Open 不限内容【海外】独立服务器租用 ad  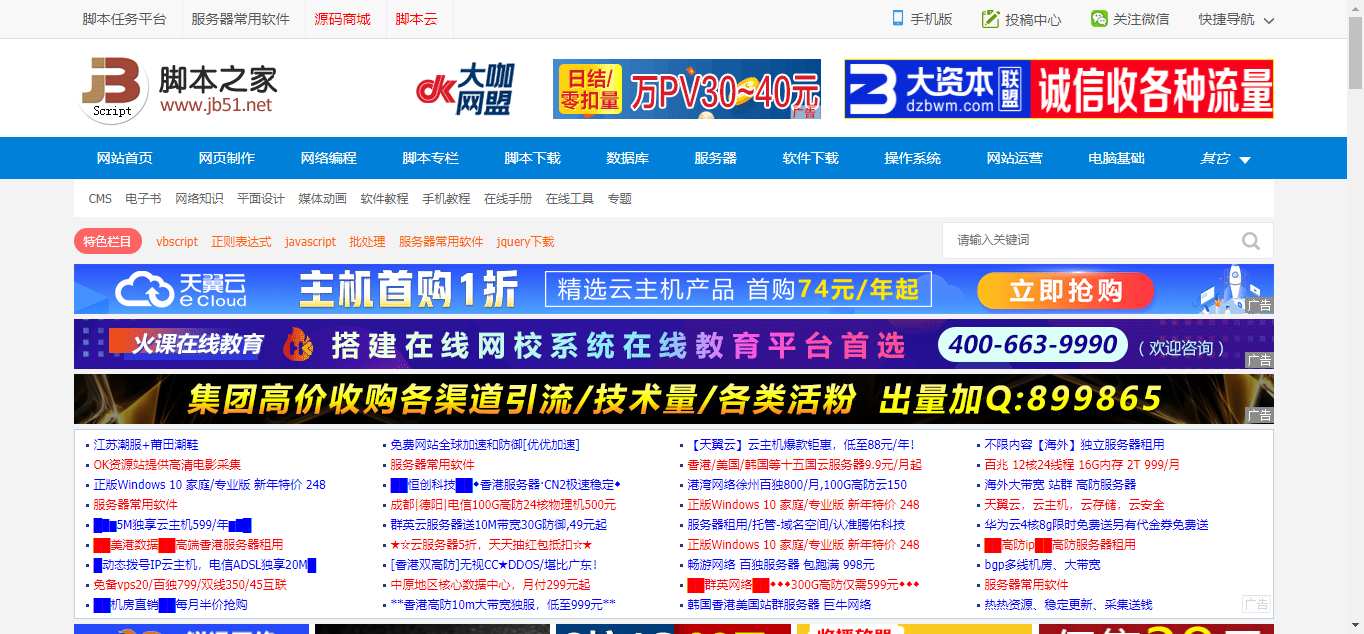(x=1074, y=444)
